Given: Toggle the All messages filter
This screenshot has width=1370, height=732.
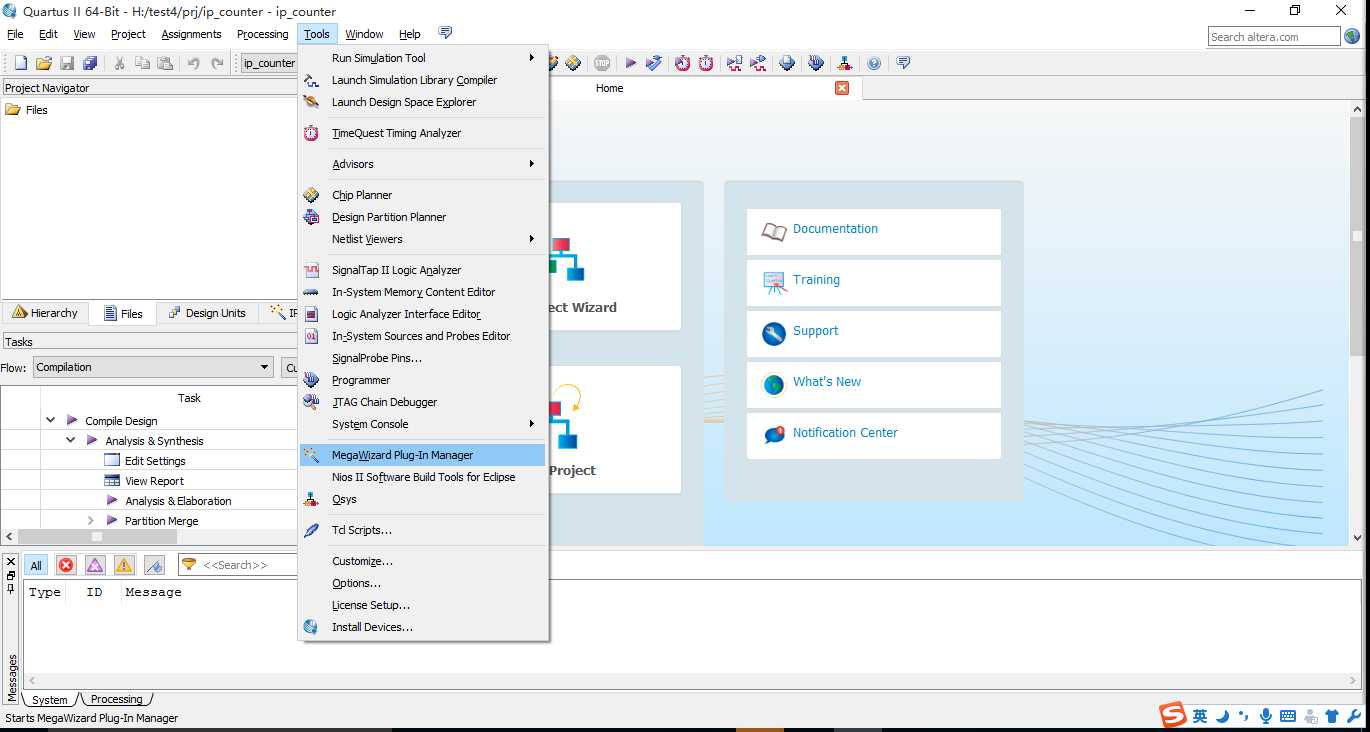Looking at the screenshot, I should pyautogui.click(x=36, y=565).
